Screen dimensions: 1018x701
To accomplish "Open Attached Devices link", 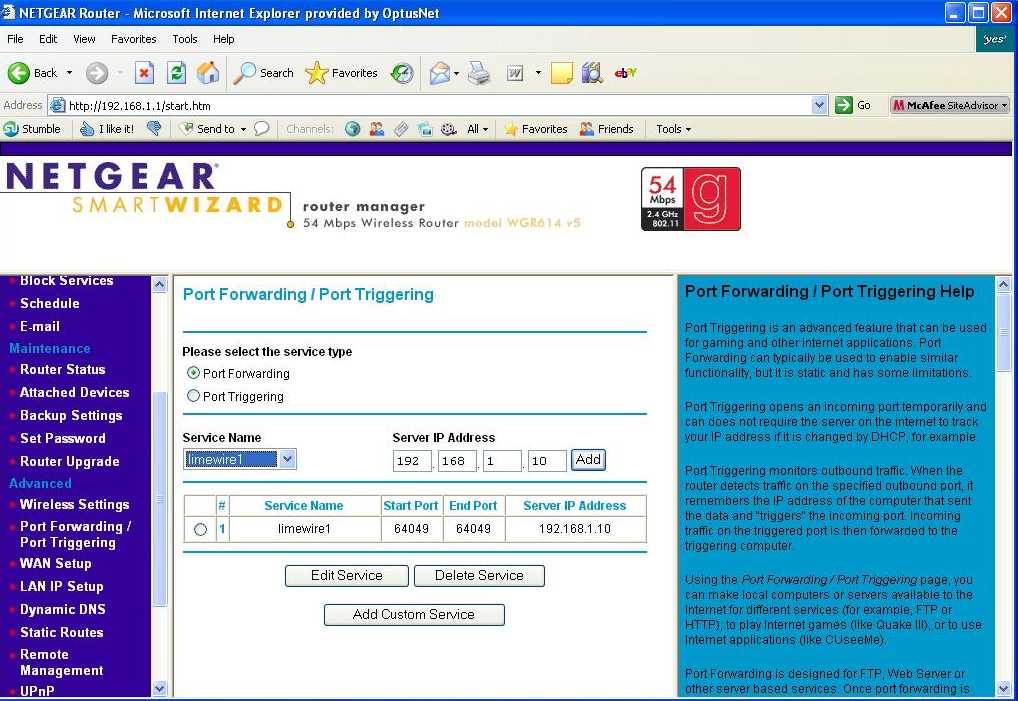I will [75, 392].
